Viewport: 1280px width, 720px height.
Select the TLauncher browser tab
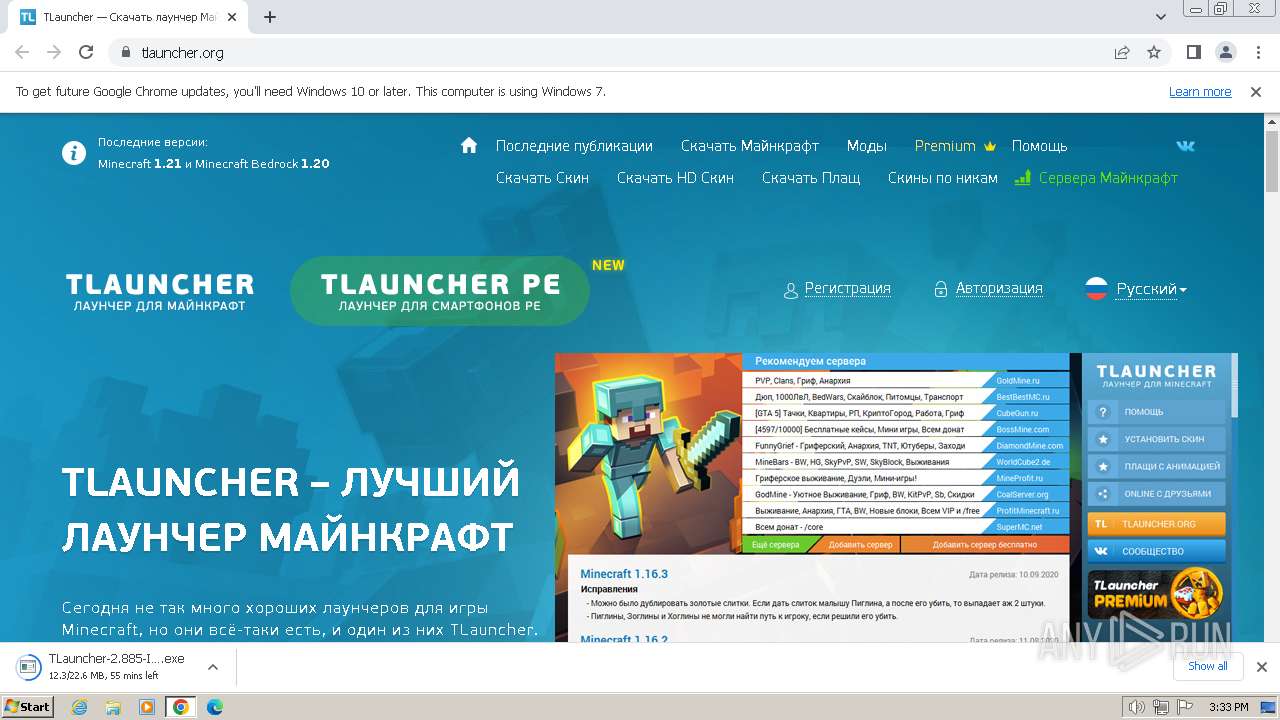pos(128,17)
